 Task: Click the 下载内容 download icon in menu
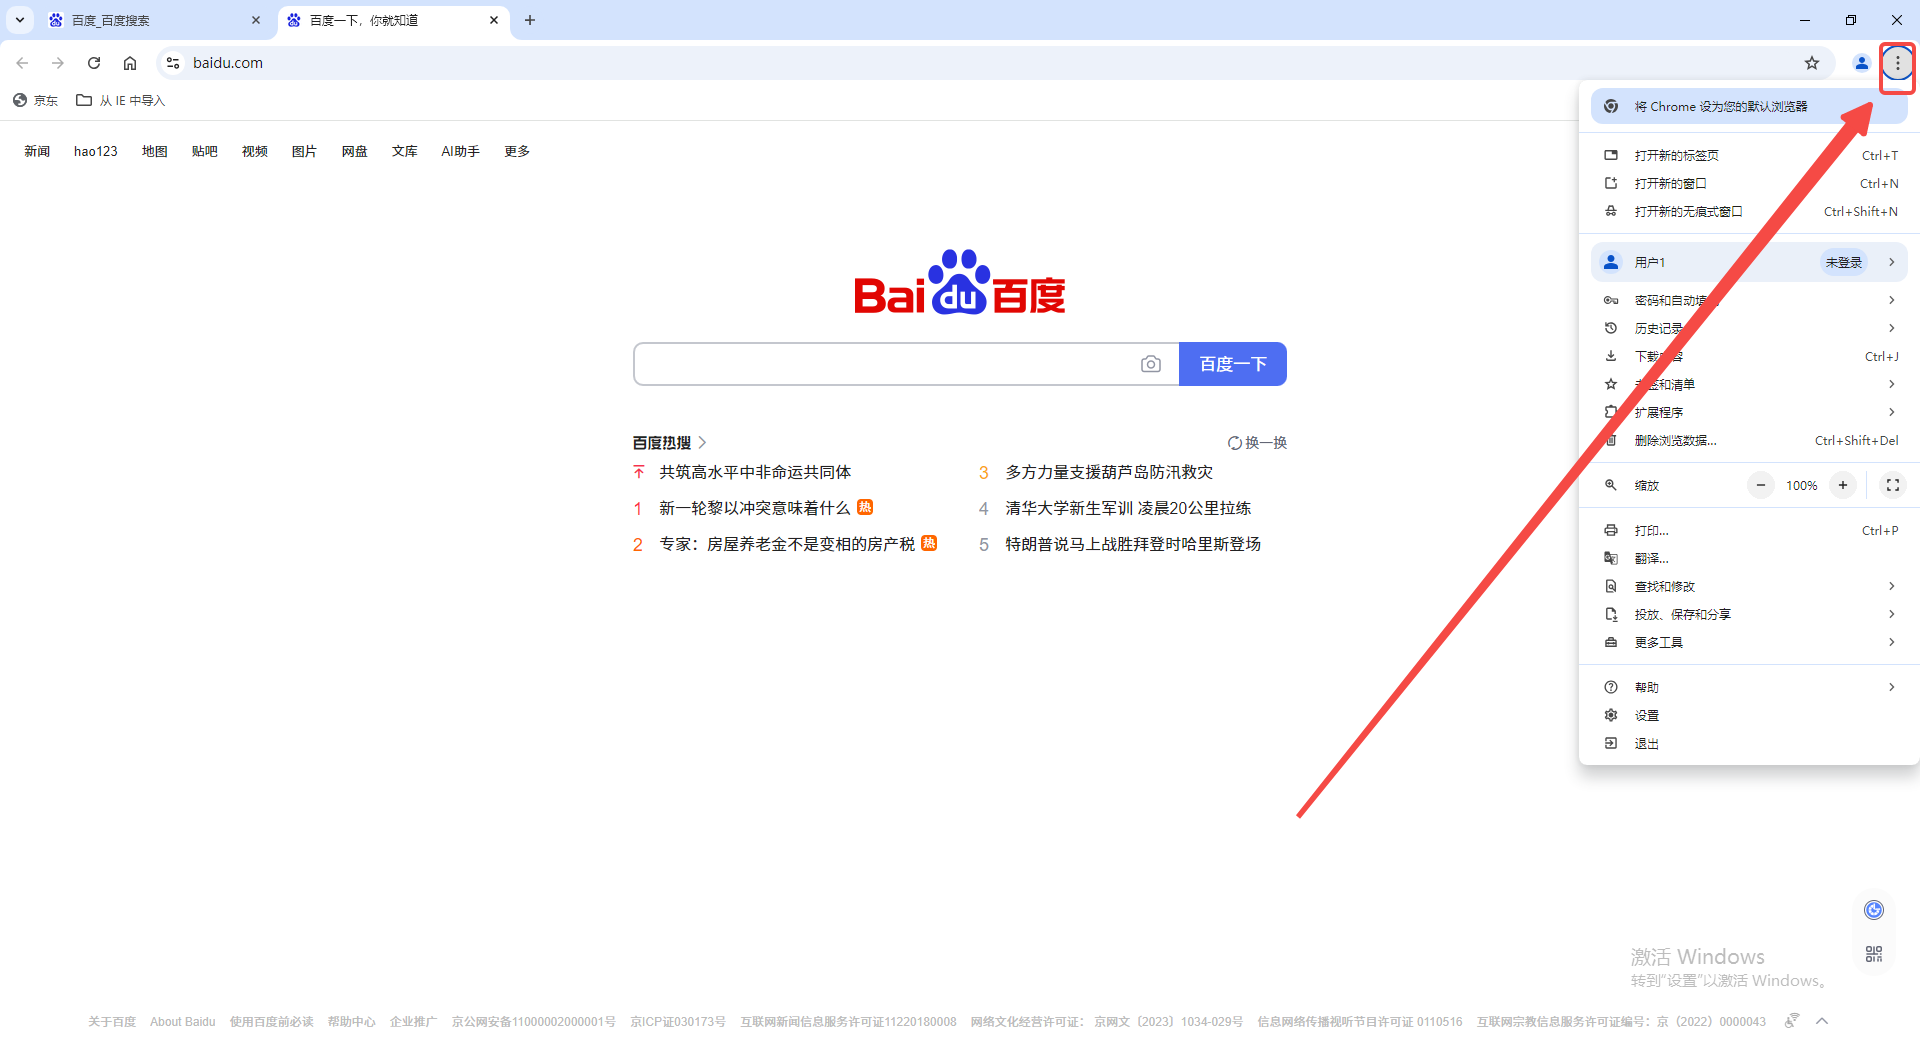1611,356
